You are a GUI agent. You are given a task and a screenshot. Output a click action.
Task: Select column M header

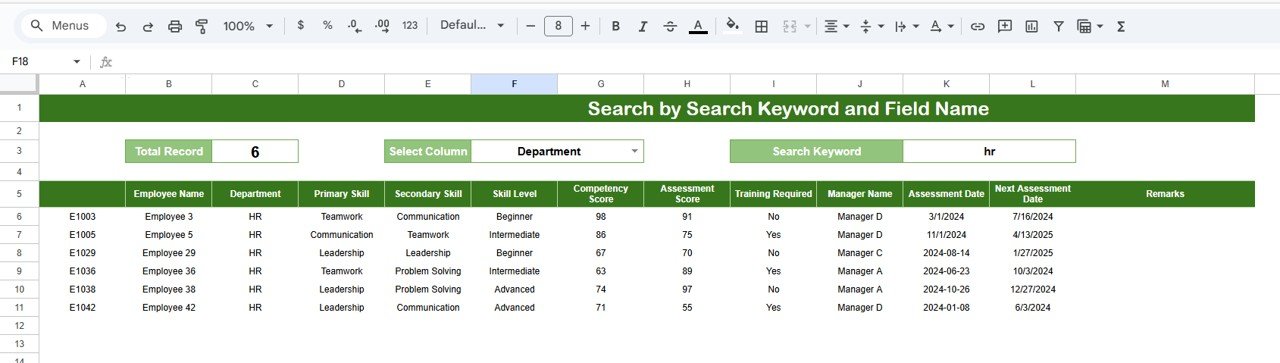(1165, 84)
